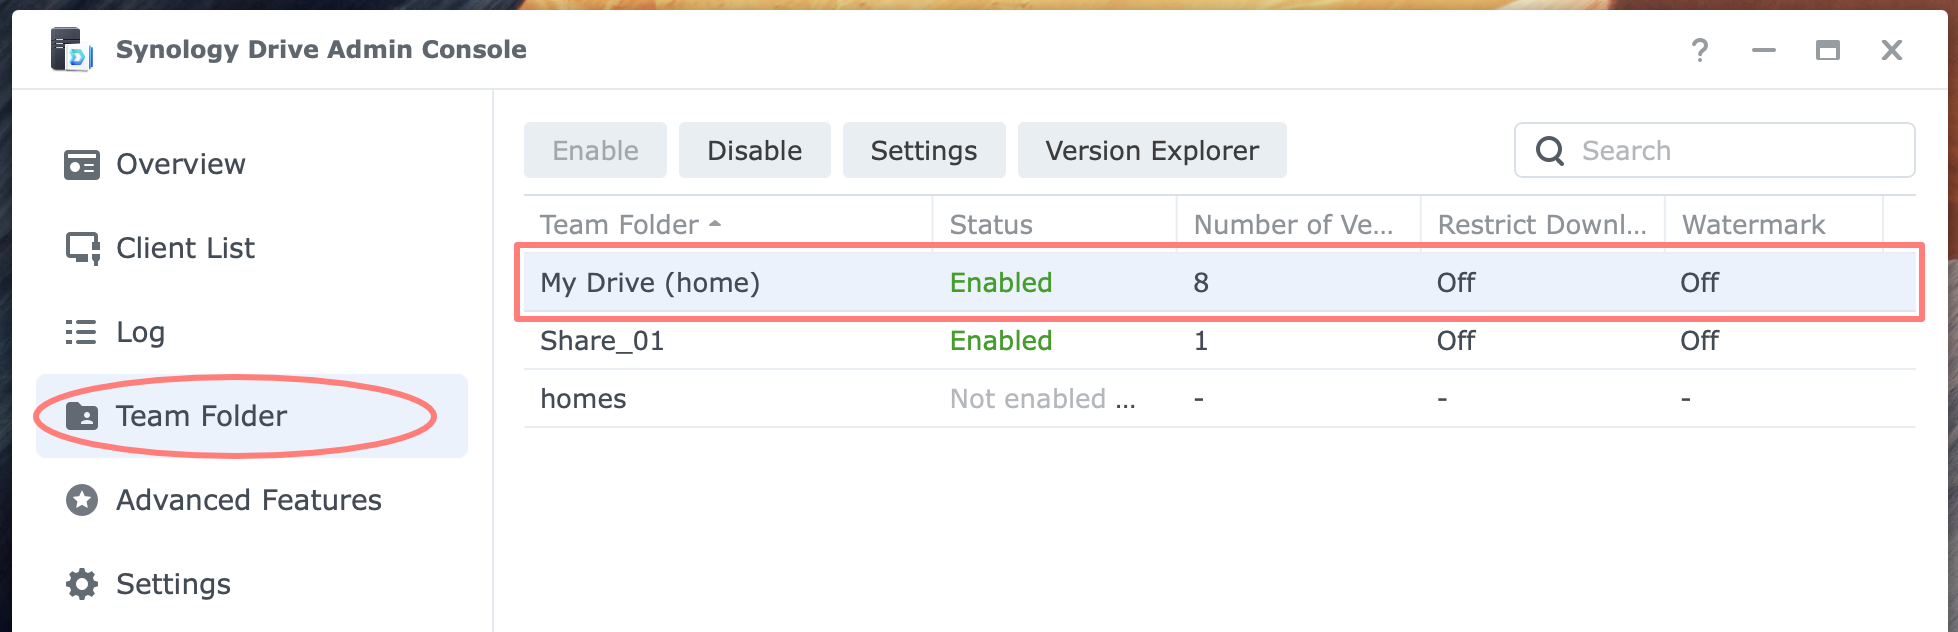This screenshot has width=1958, height=632.
Task: Click the Settings gear icon in sidebar
Action: tap(82, 584)
